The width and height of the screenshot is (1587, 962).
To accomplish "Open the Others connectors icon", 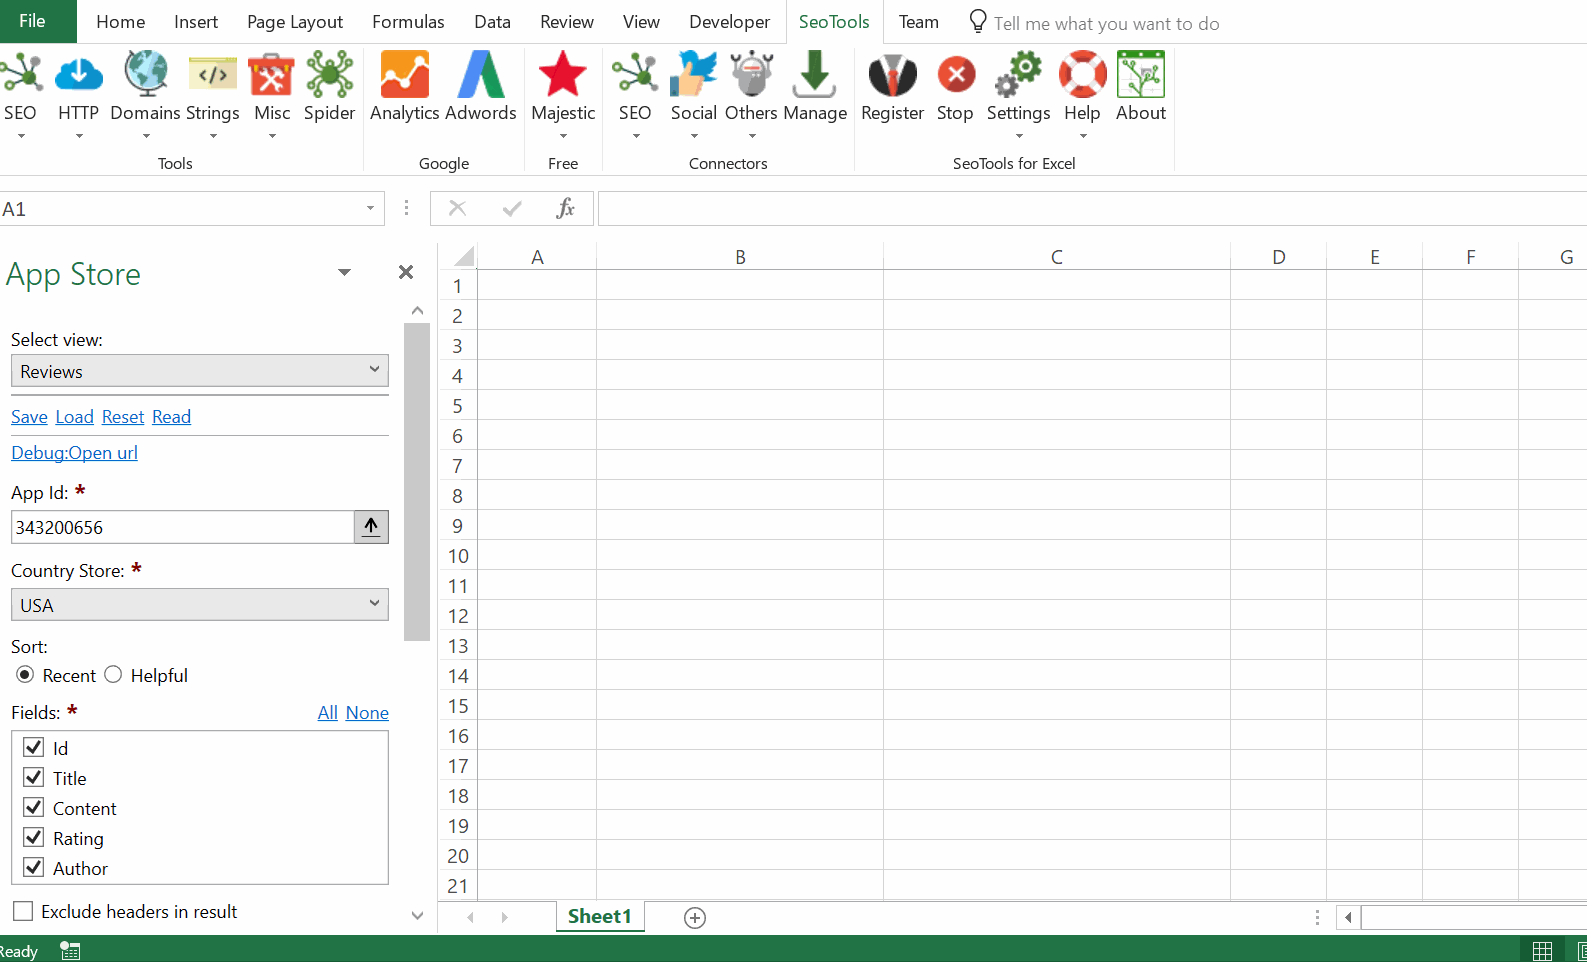I will pyautogui.click(x=752, y=75).
